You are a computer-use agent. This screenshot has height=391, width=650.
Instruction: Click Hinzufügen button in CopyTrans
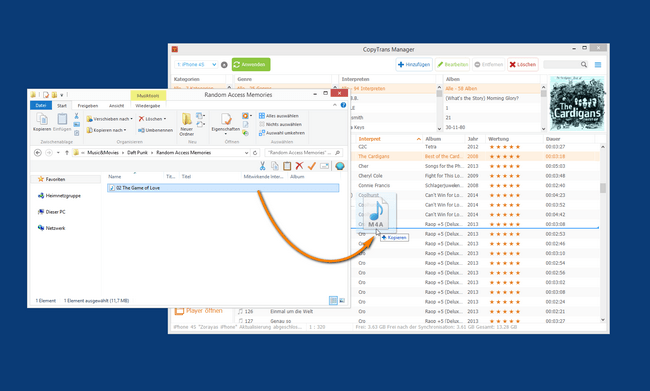coord(414,65)
